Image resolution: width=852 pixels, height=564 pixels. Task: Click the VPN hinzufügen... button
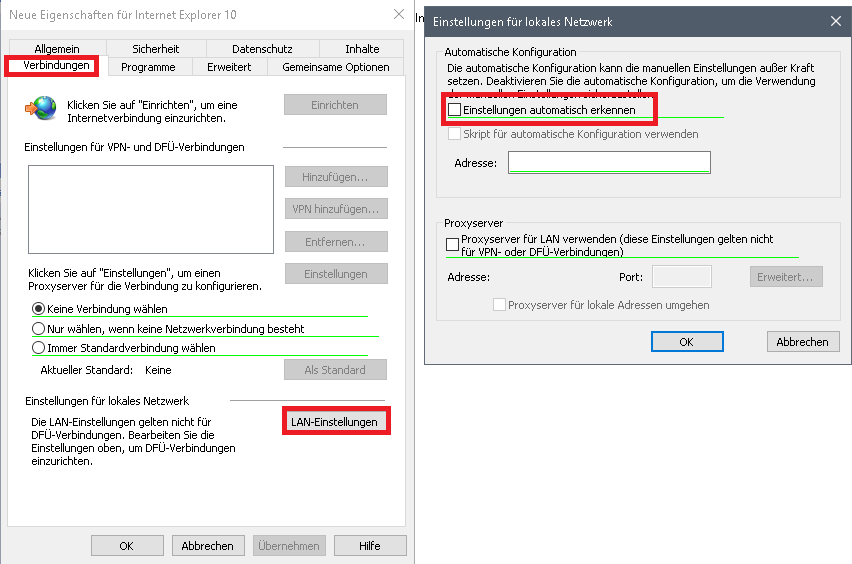click(x=335, y=209)
